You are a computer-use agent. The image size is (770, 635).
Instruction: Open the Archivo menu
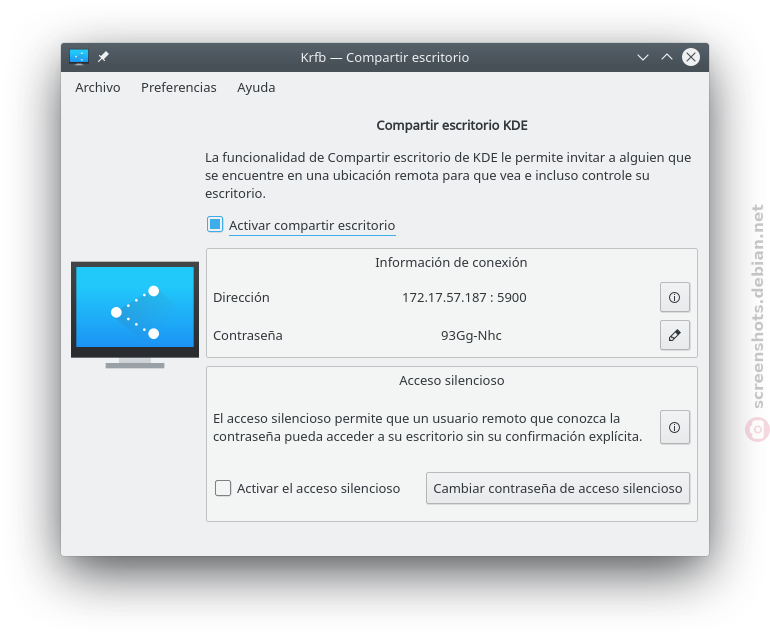(97, 87)
